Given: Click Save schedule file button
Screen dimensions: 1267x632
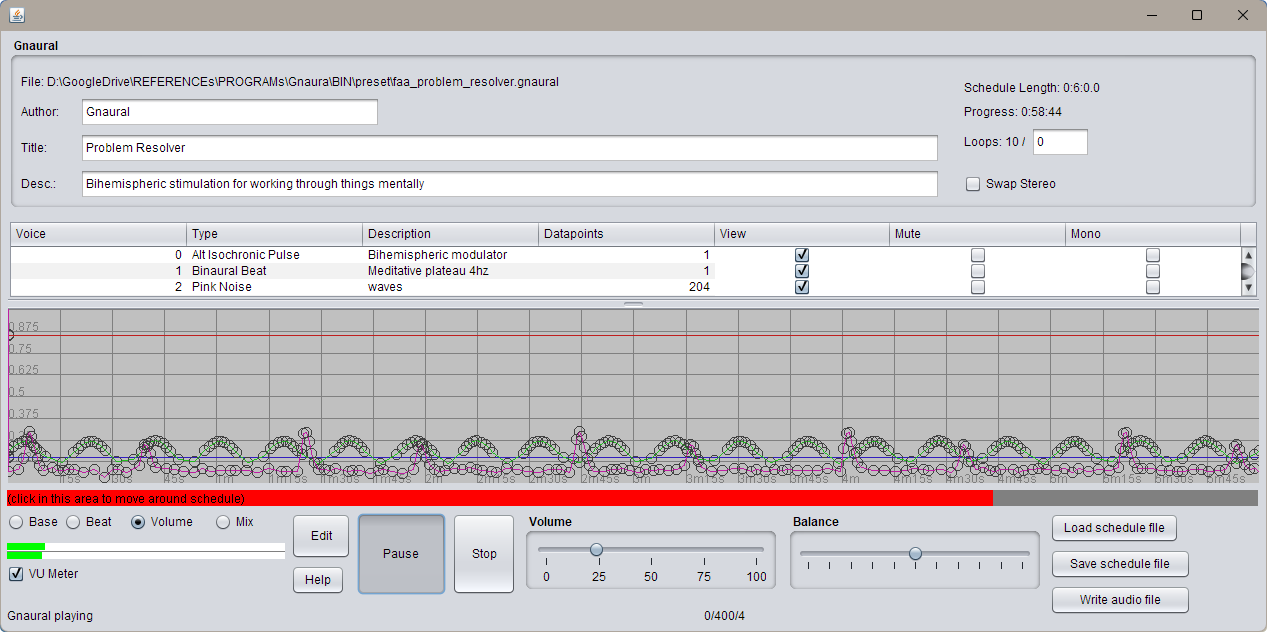Looking at the screenshot, I should [x=1120, y=564].
